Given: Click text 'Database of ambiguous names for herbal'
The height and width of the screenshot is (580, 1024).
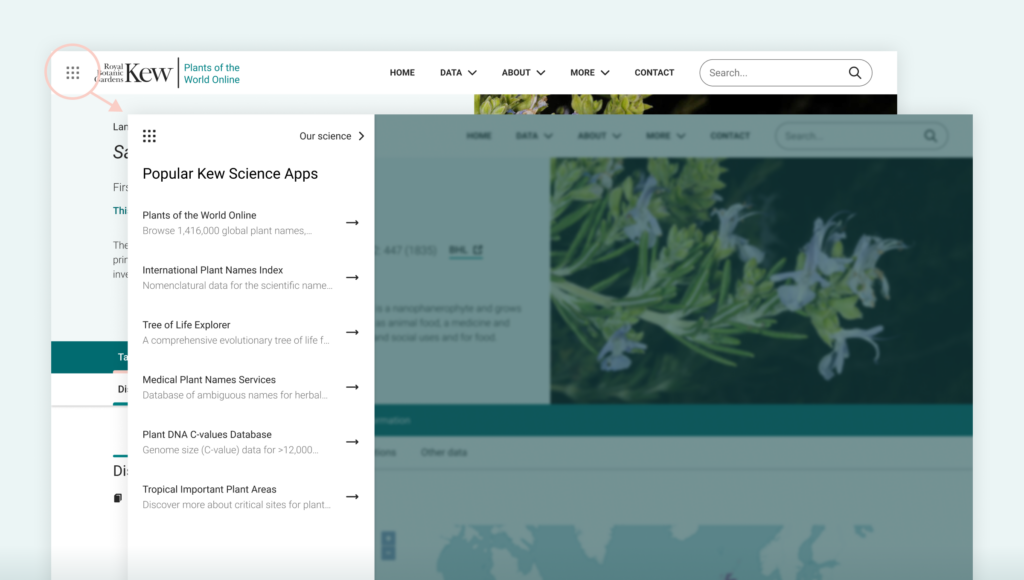Looking at the screenshot, I should point(234,395).
